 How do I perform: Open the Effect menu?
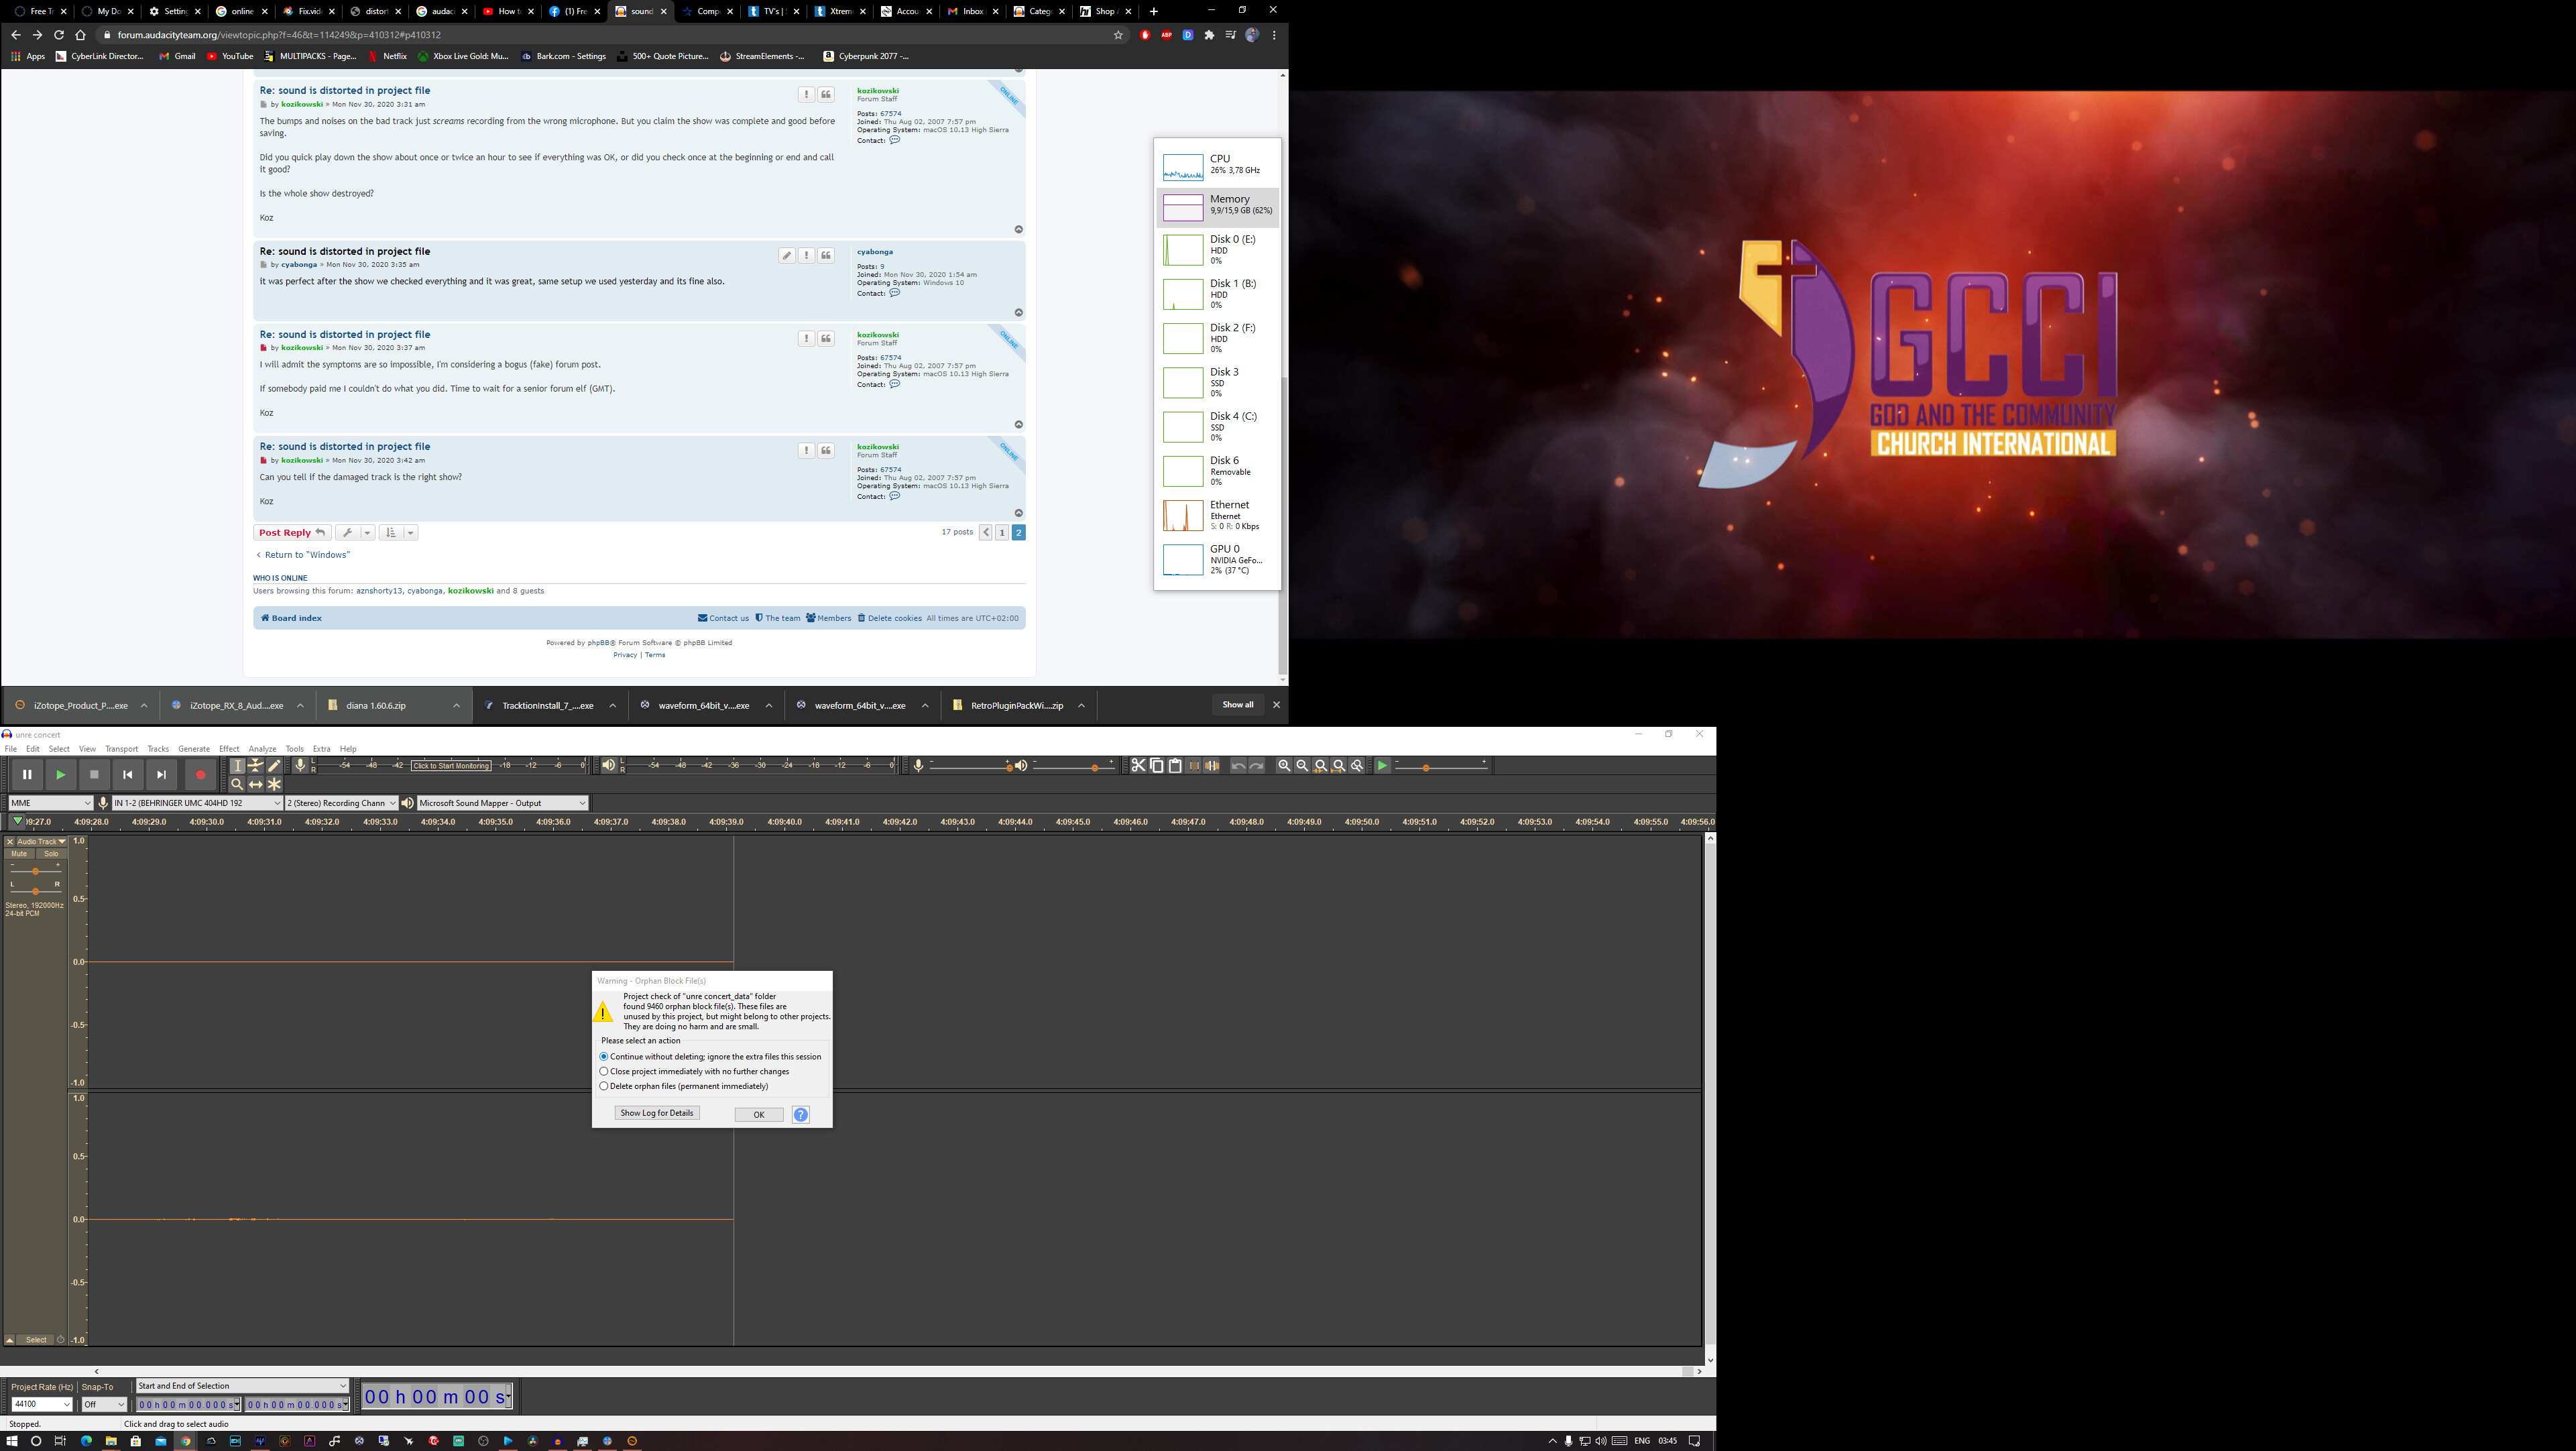pyautogui.click(x=229, y=749)
